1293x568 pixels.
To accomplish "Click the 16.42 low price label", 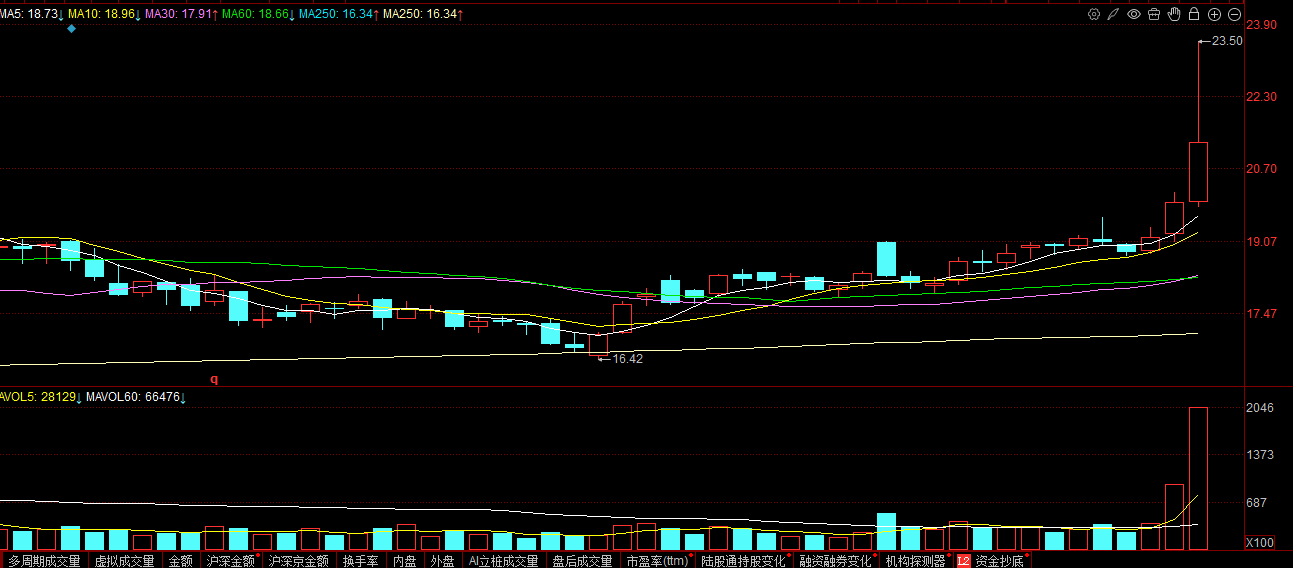I will tap(627, 358).
